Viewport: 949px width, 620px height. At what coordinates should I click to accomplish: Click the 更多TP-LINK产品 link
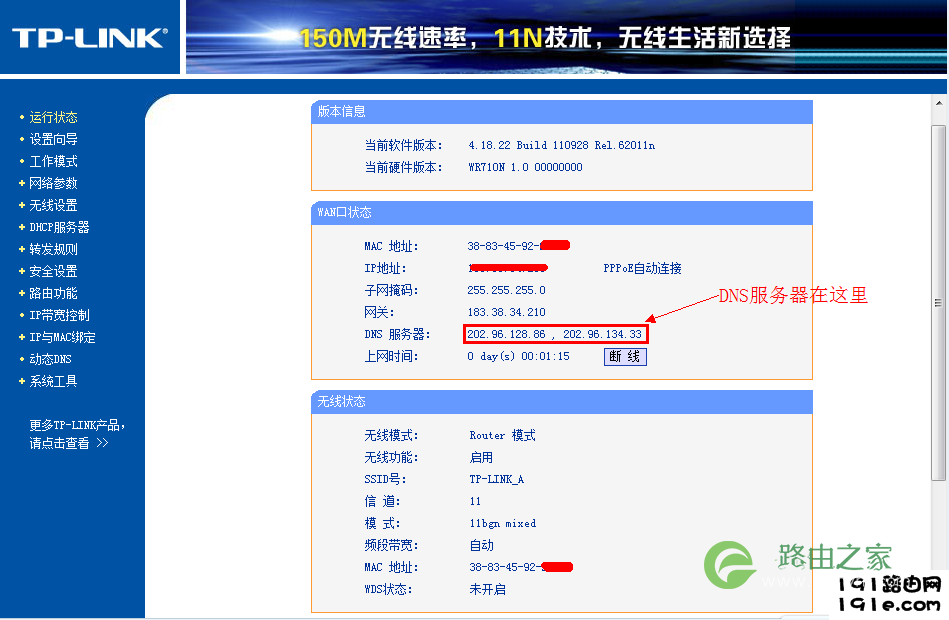(x=77, y=434)
